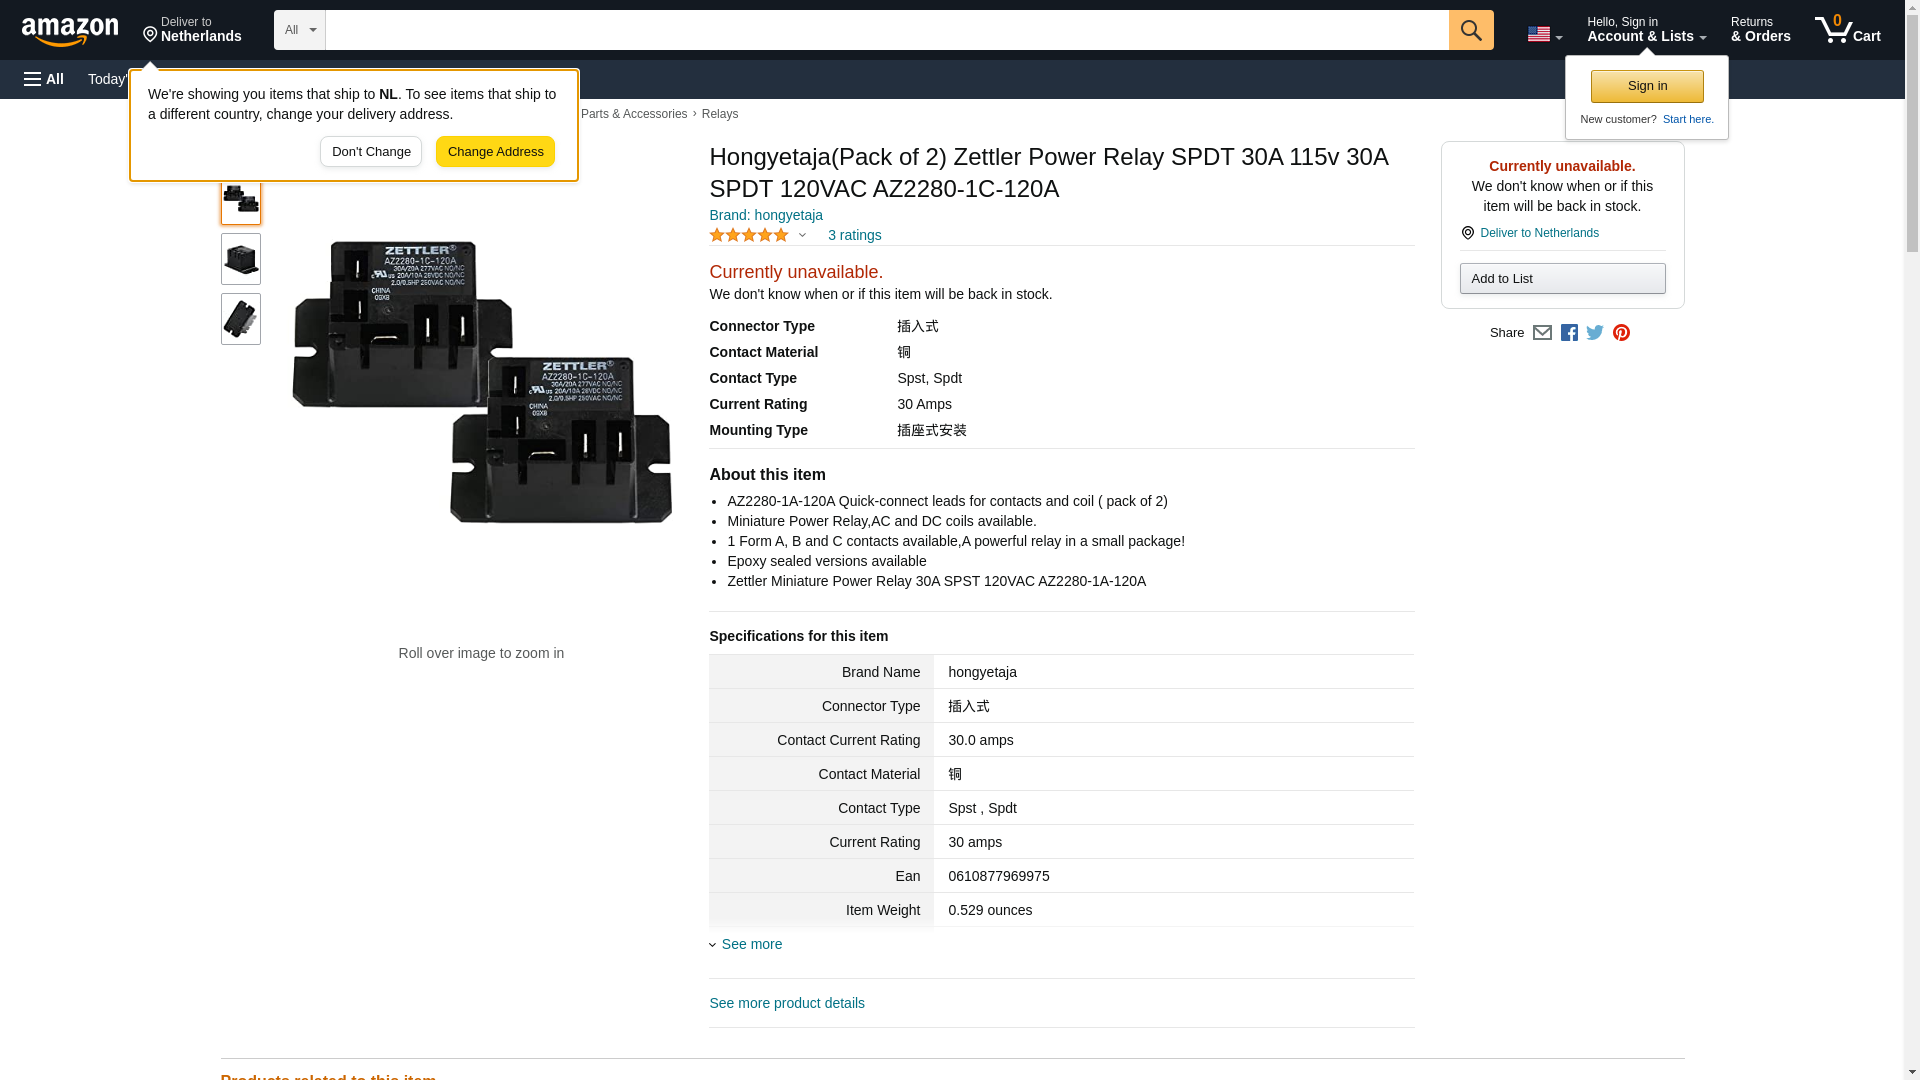This screenshot has height=1080, width=1920.
Task: Click the Change Address button
Action: tap(495, 152)
